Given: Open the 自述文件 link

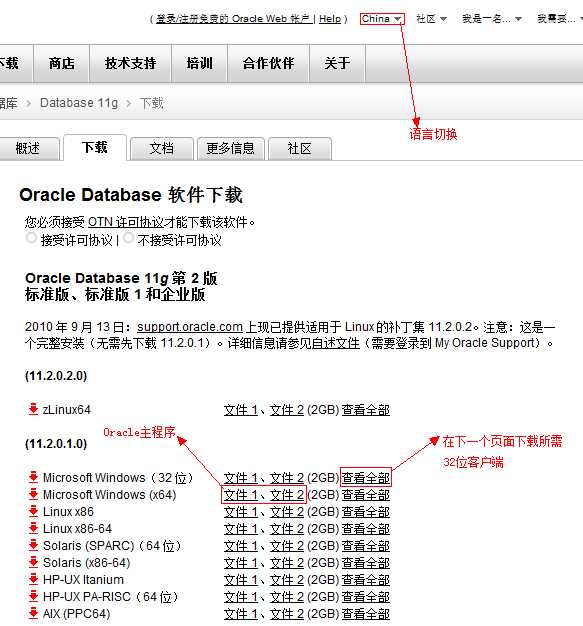Looking at the screenshot, I should pos(335,343).
